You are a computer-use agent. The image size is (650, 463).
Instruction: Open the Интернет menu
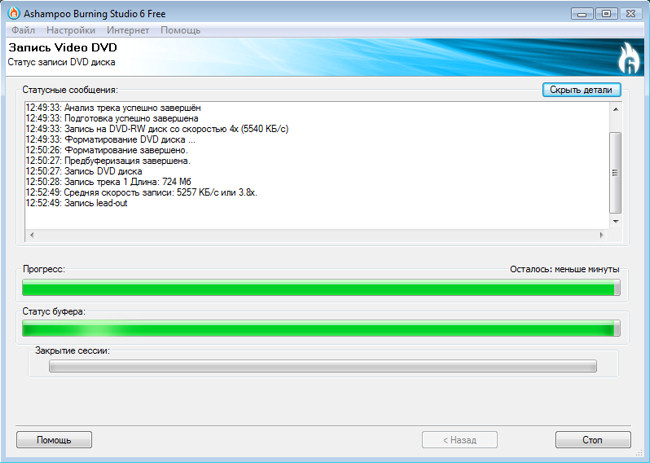(128, 30)
